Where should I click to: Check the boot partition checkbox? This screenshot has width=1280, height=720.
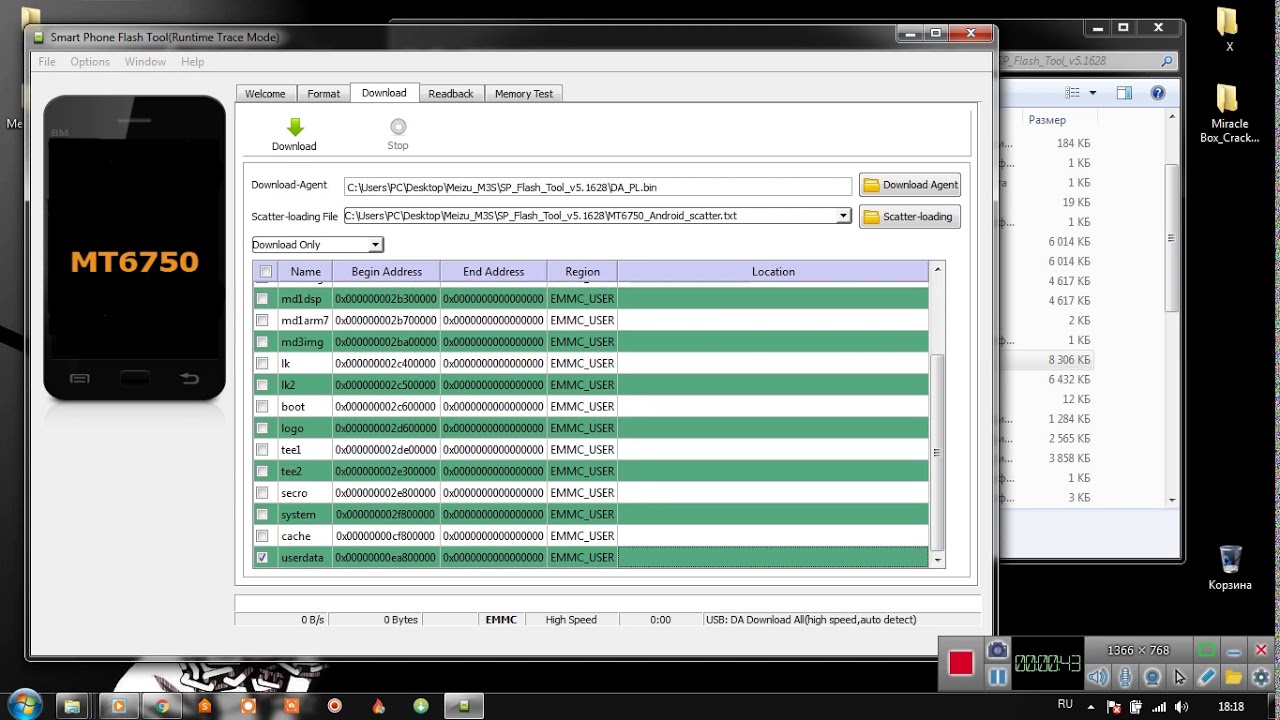tap(262, 407)
